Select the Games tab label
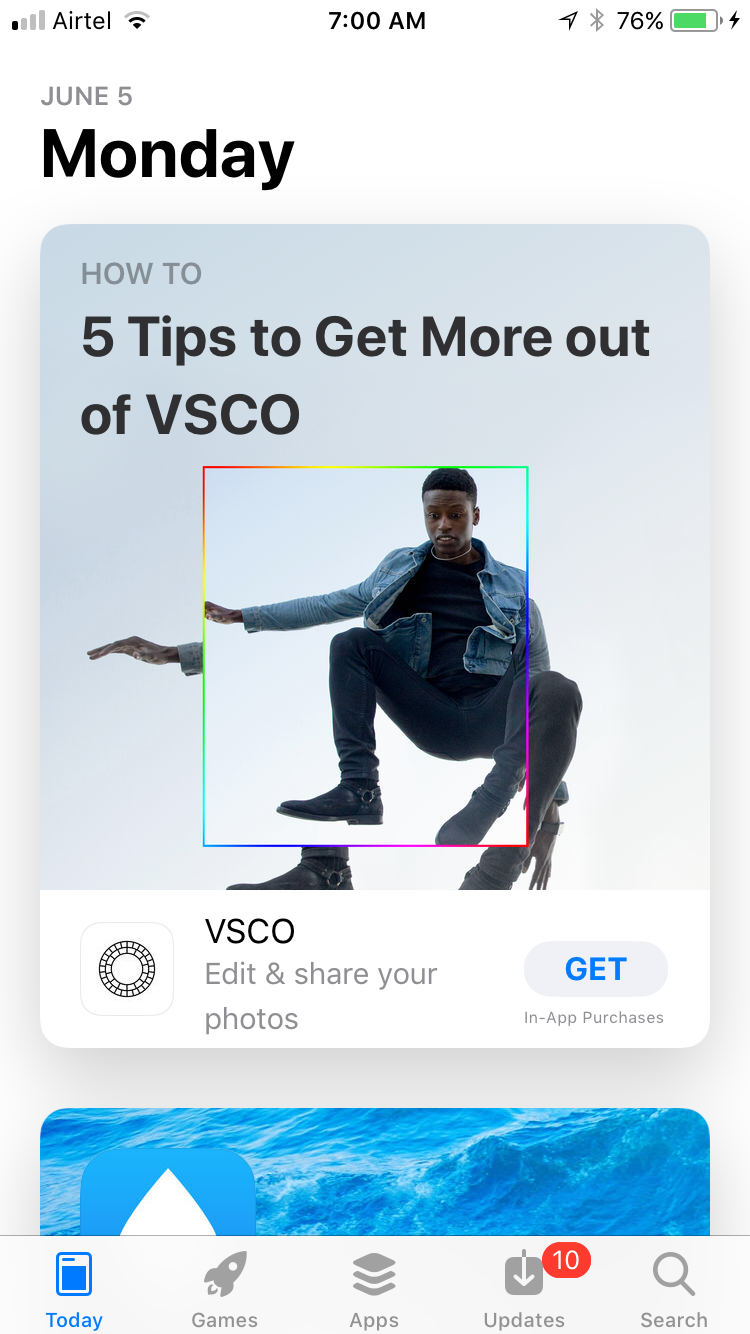The height and width of the screenshot is (1334, 750). [x=224, y=1320]
